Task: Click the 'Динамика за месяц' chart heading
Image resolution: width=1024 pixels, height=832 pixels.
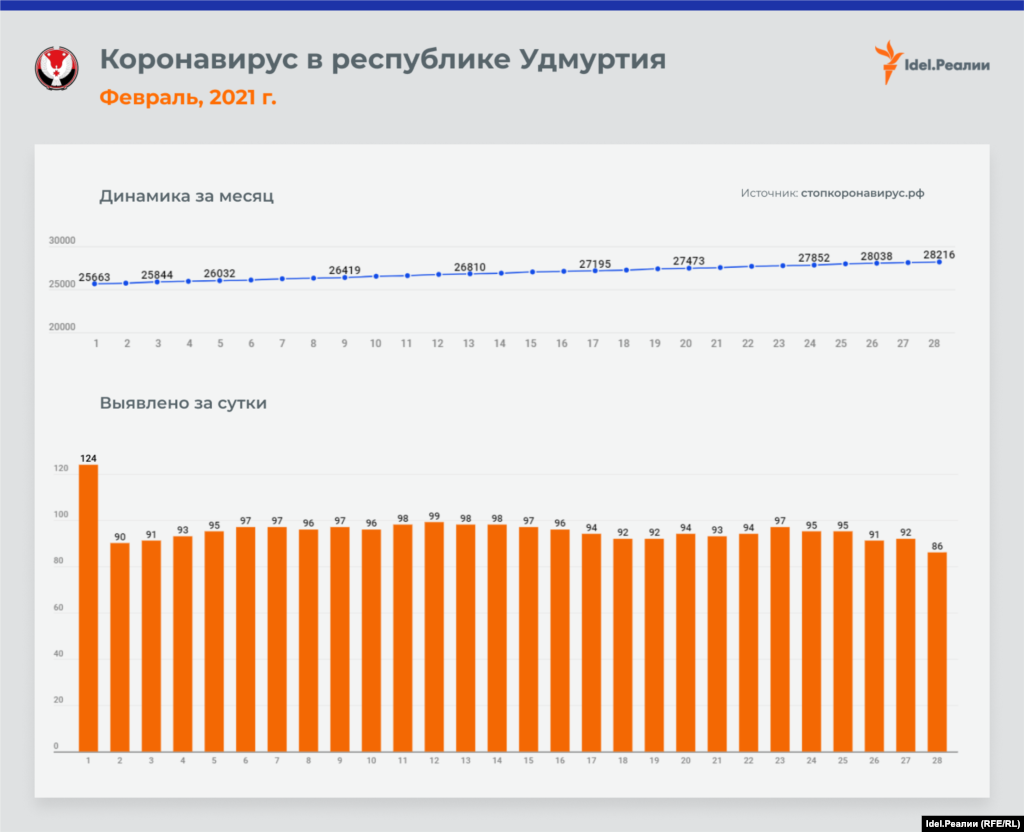Action: pos(186,196)
